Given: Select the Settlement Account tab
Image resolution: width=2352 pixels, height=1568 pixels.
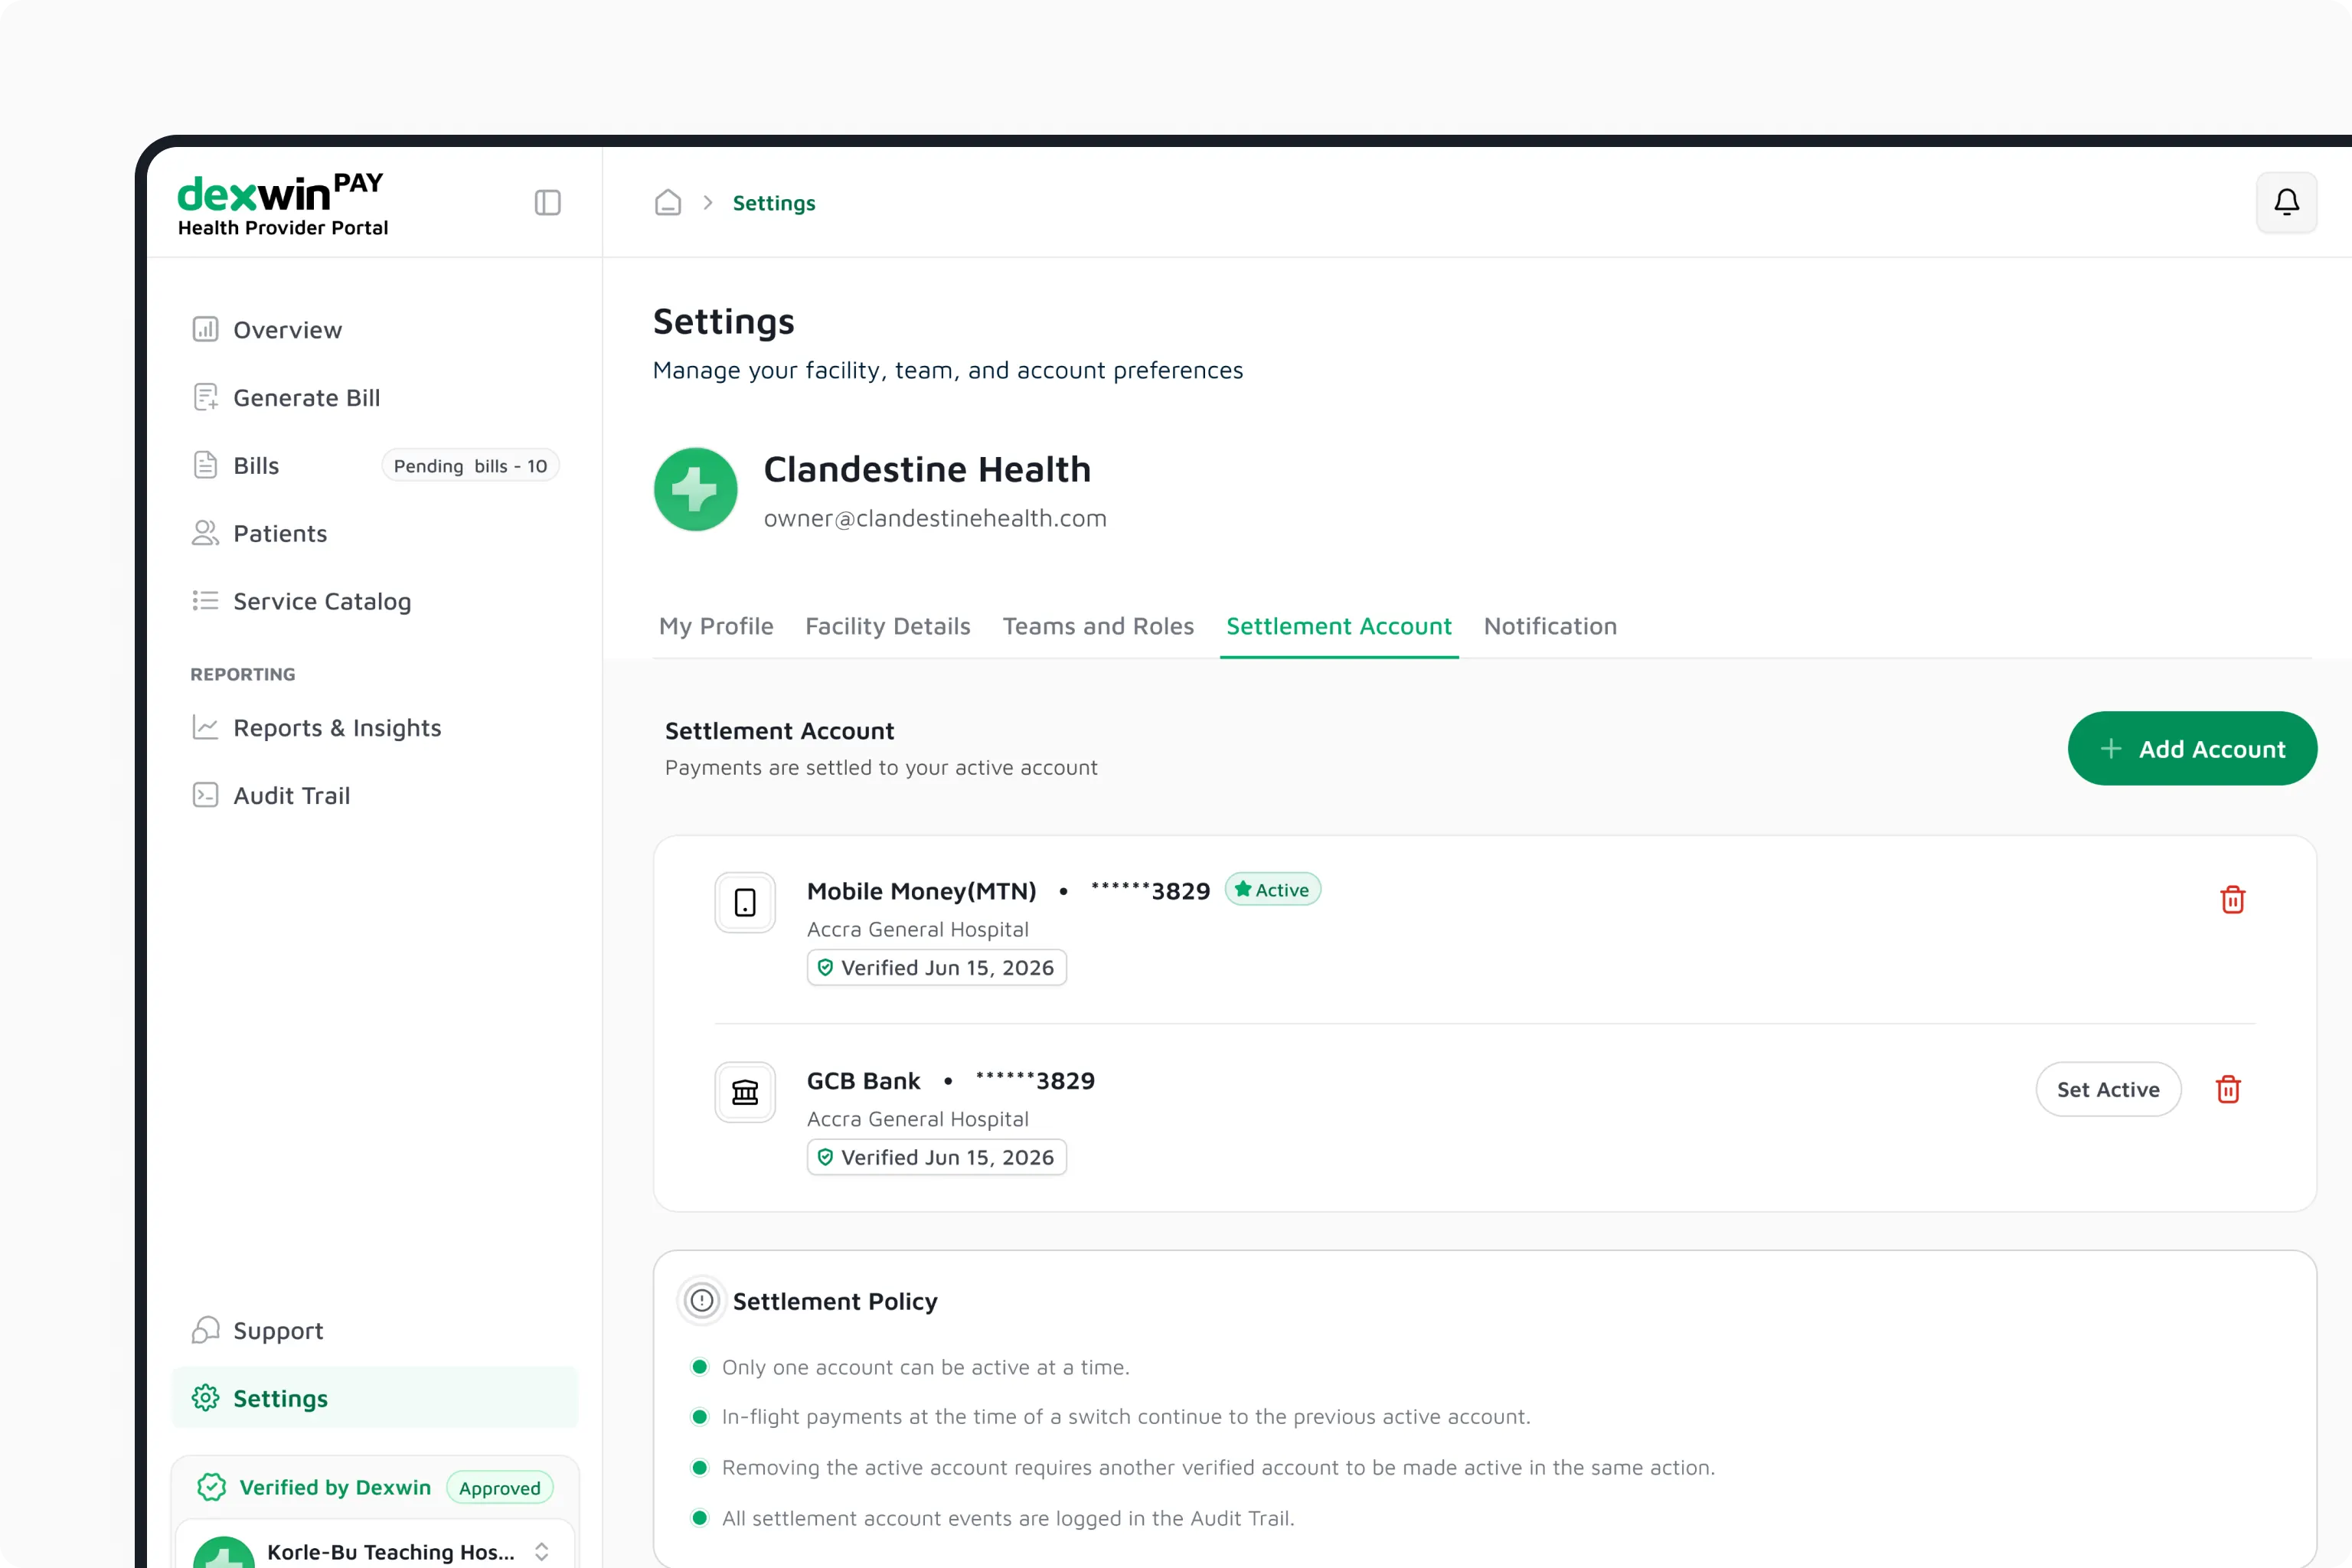Looking at the screenshot, I should click(x=1339, y=626).
